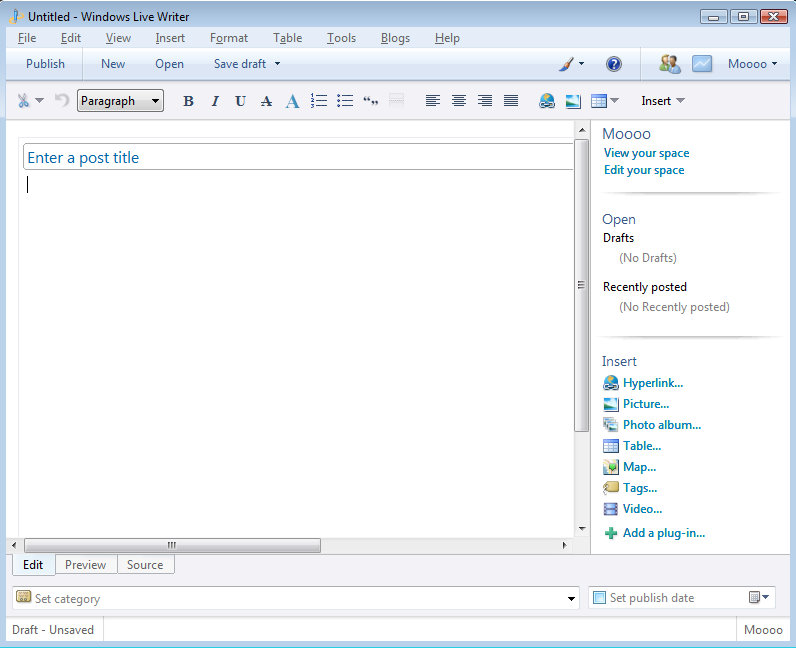Click the Cut scissors icon
This screenshot has width=796, height=648.
[23, 101]
